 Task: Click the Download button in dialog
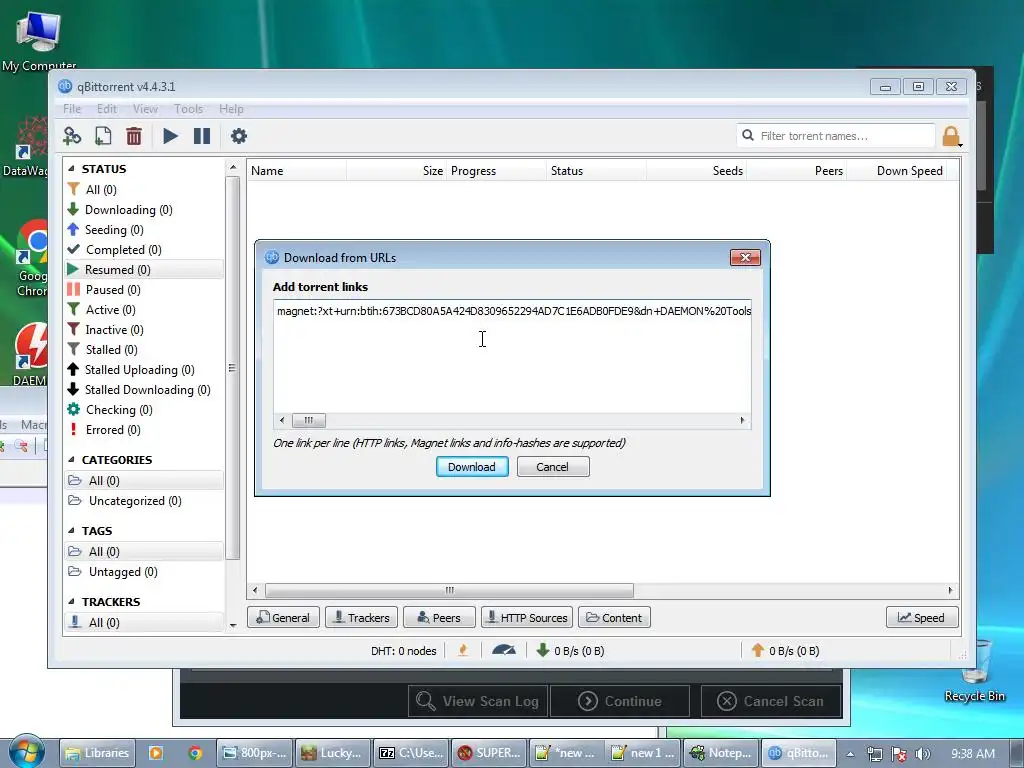click(472, 467)
